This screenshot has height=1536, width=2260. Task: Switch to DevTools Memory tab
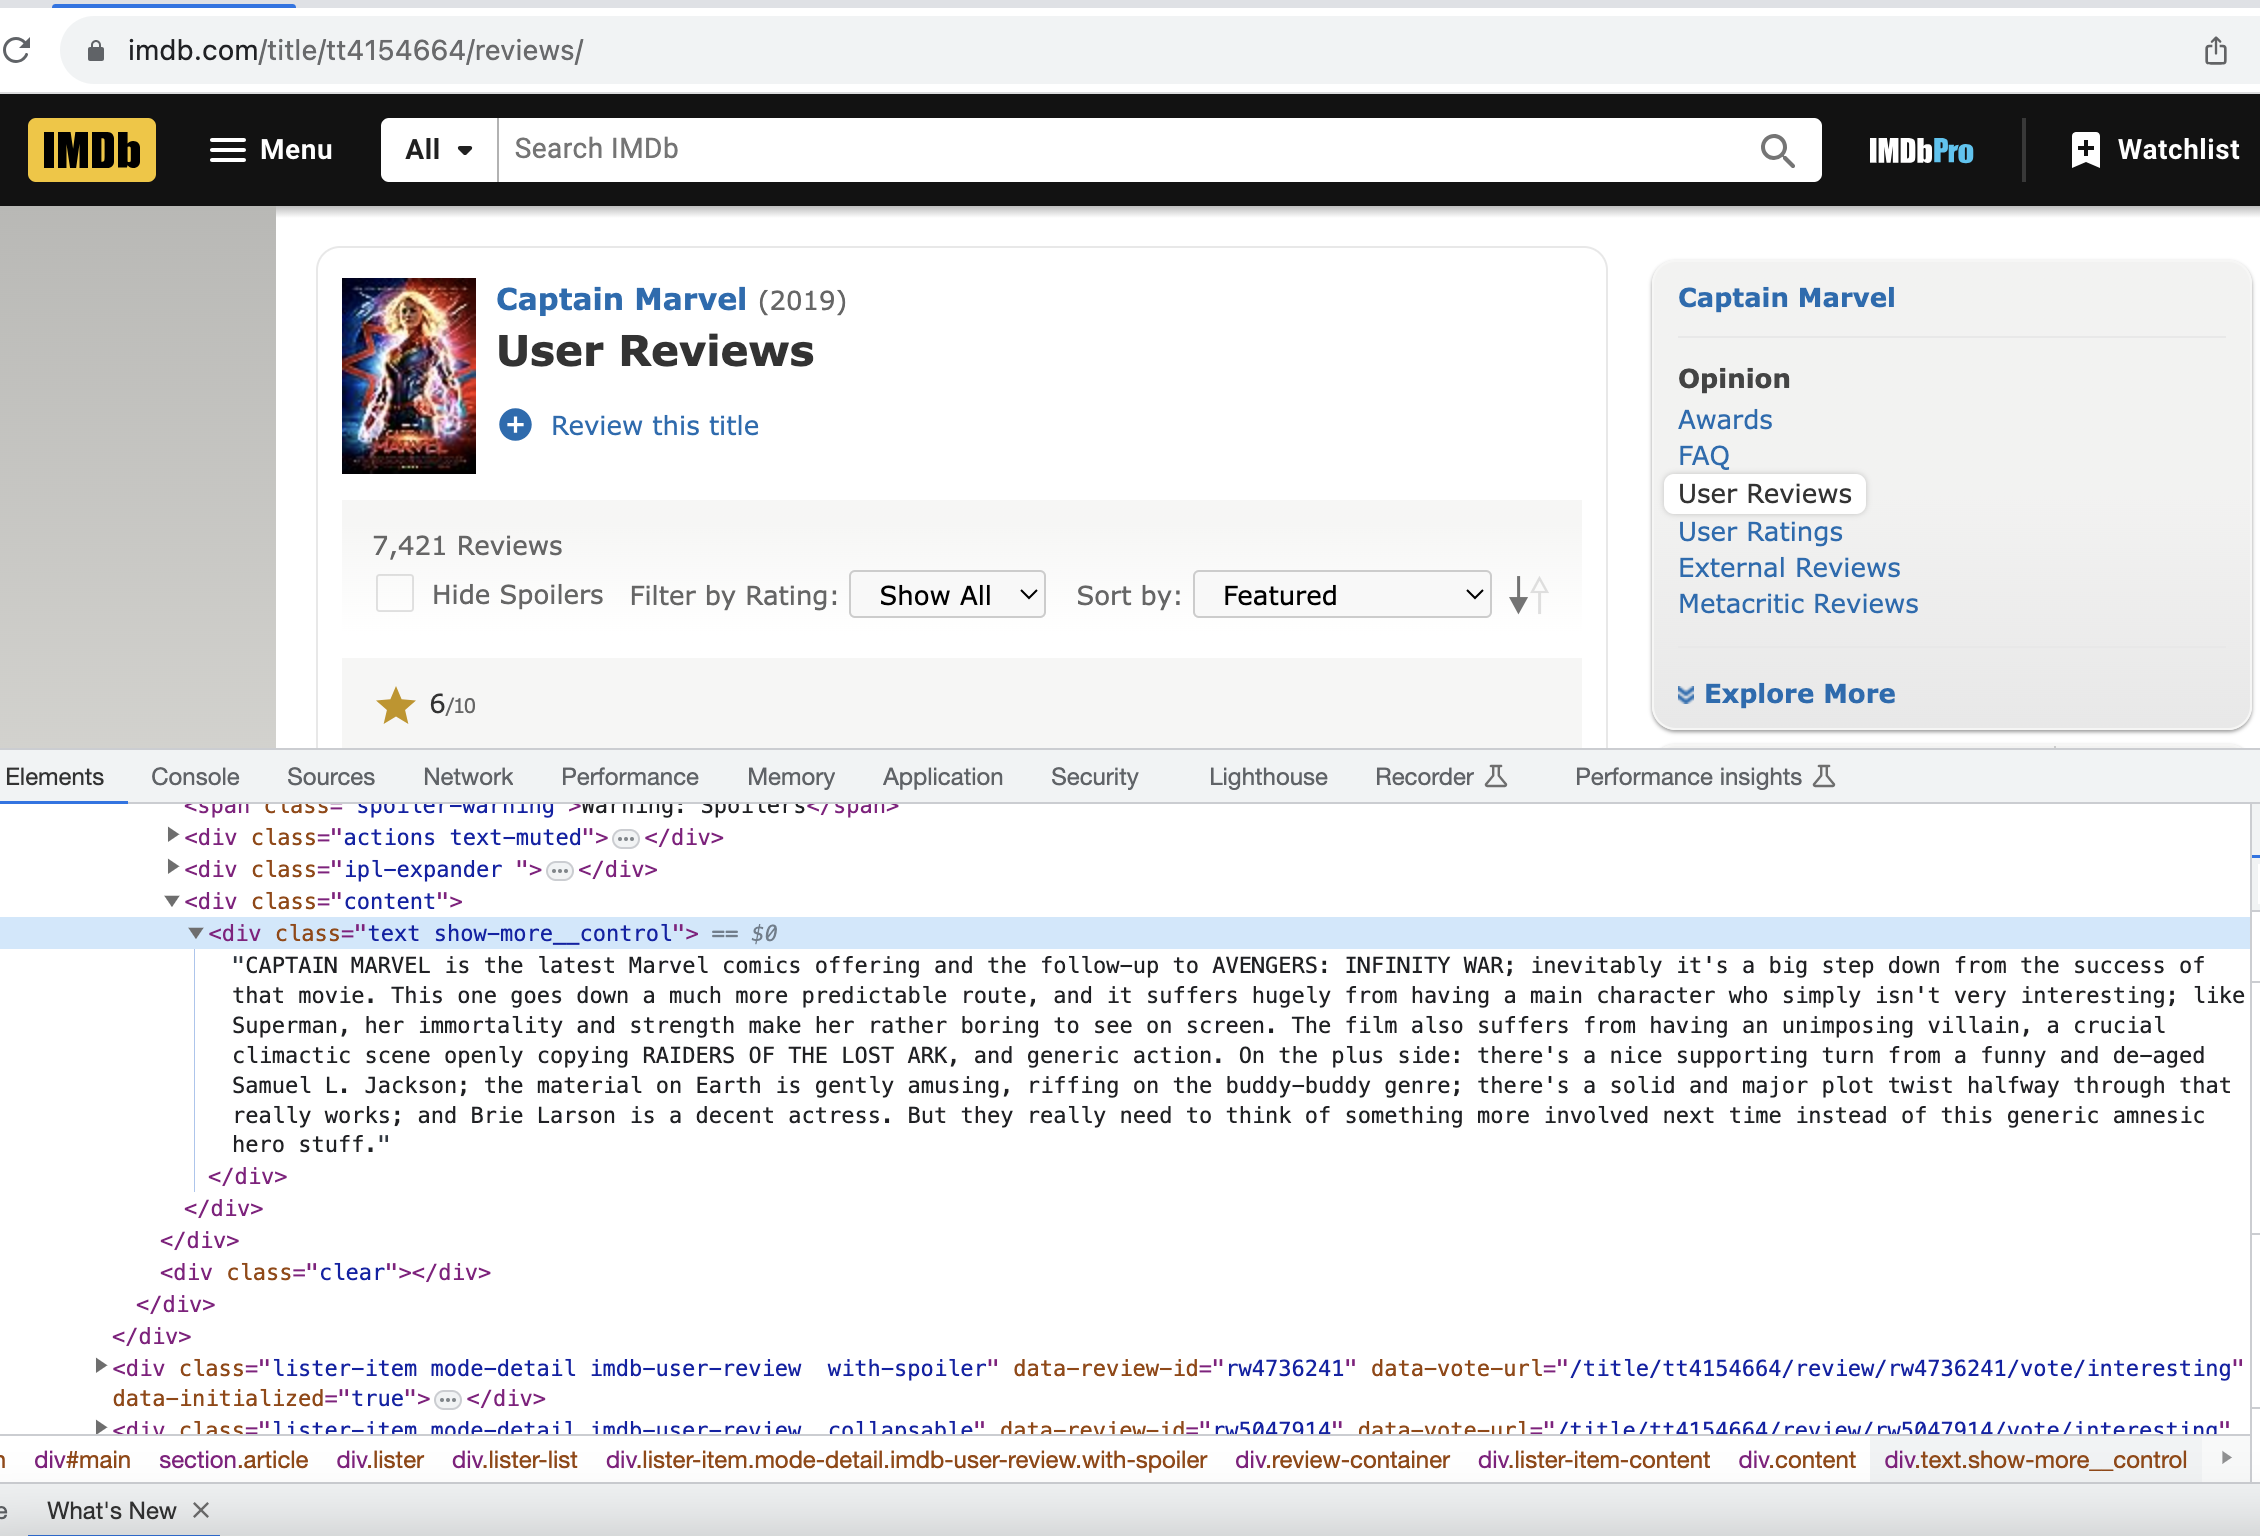click(x=791, y=777)
